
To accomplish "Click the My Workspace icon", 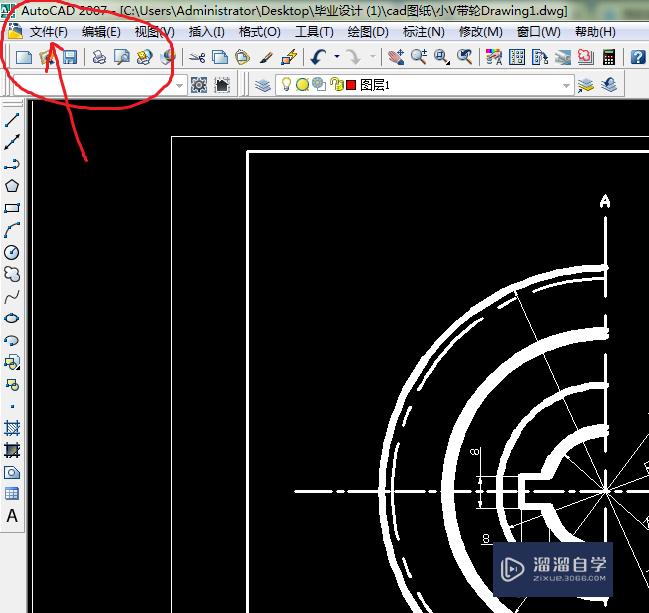I will pyautogui.click(x=222, y=85).
